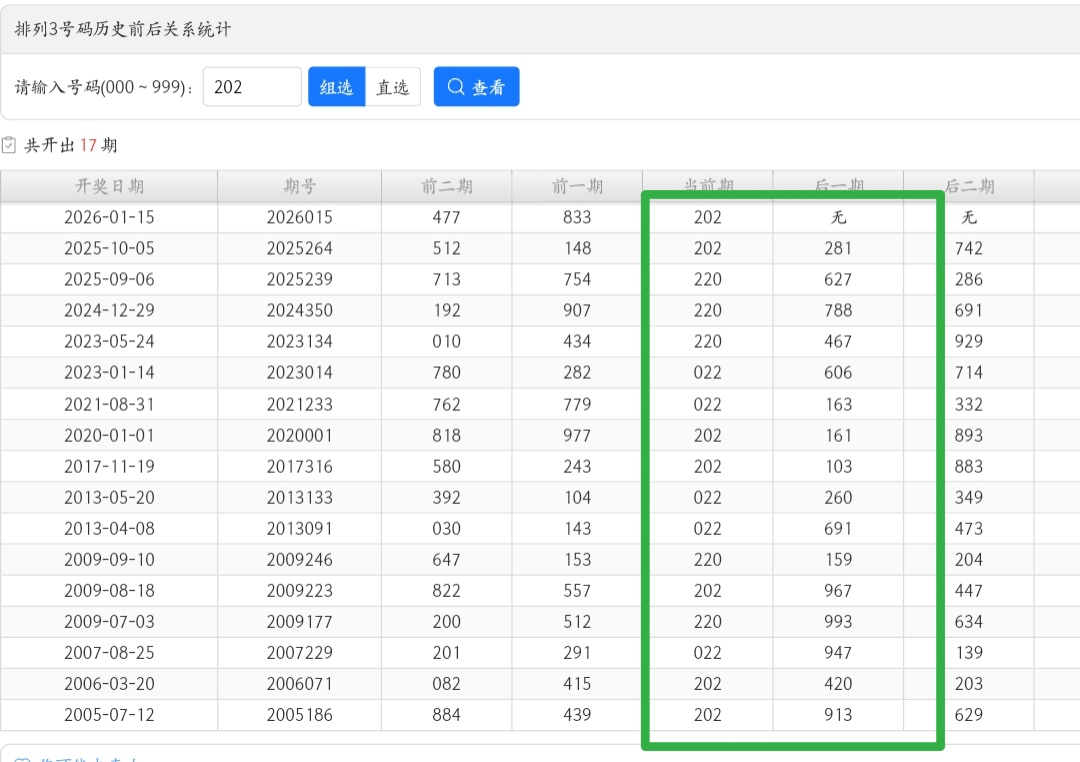Select the row dated 2026-01-15

[109, 217]
